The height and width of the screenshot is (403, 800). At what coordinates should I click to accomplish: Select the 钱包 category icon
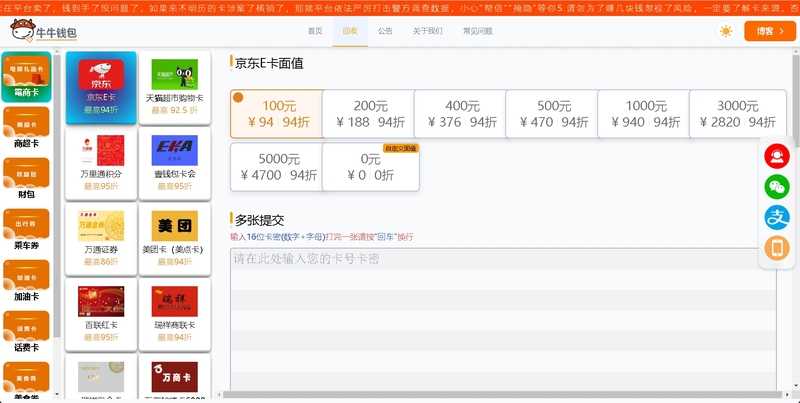pos(27,179)
